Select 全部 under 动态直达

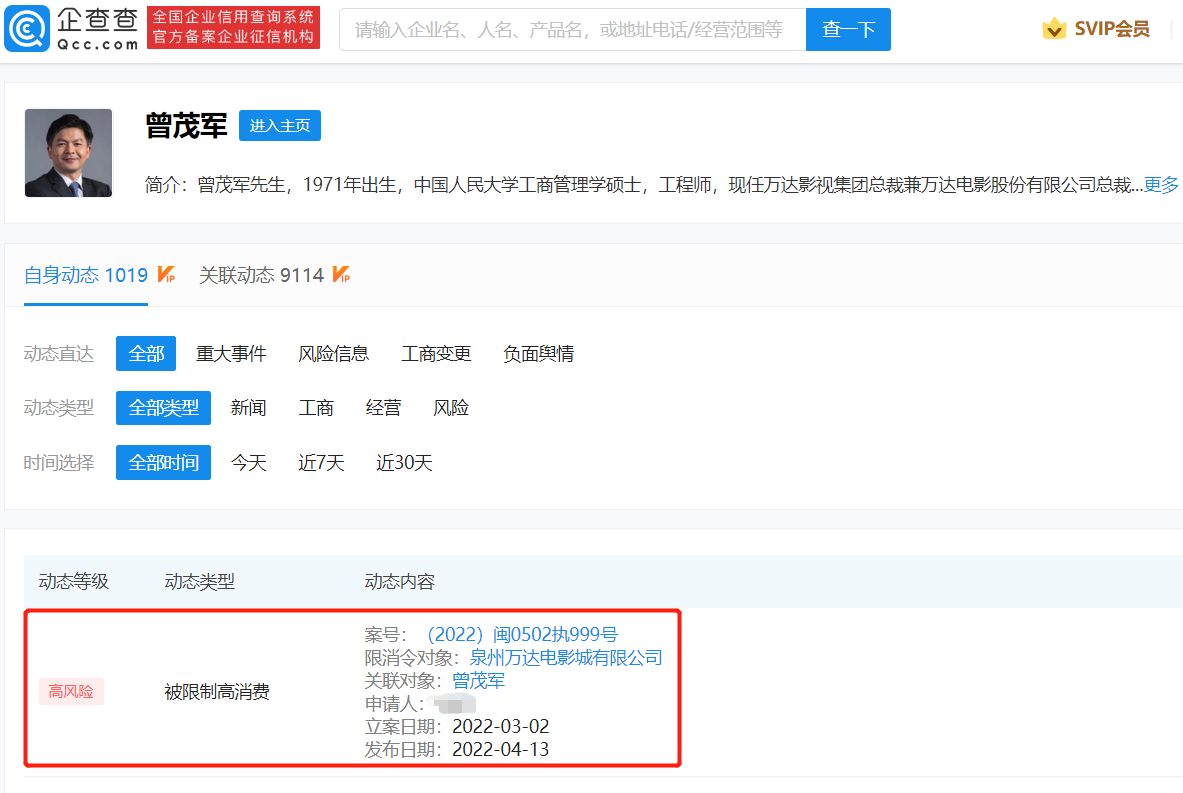pos(146,353)
